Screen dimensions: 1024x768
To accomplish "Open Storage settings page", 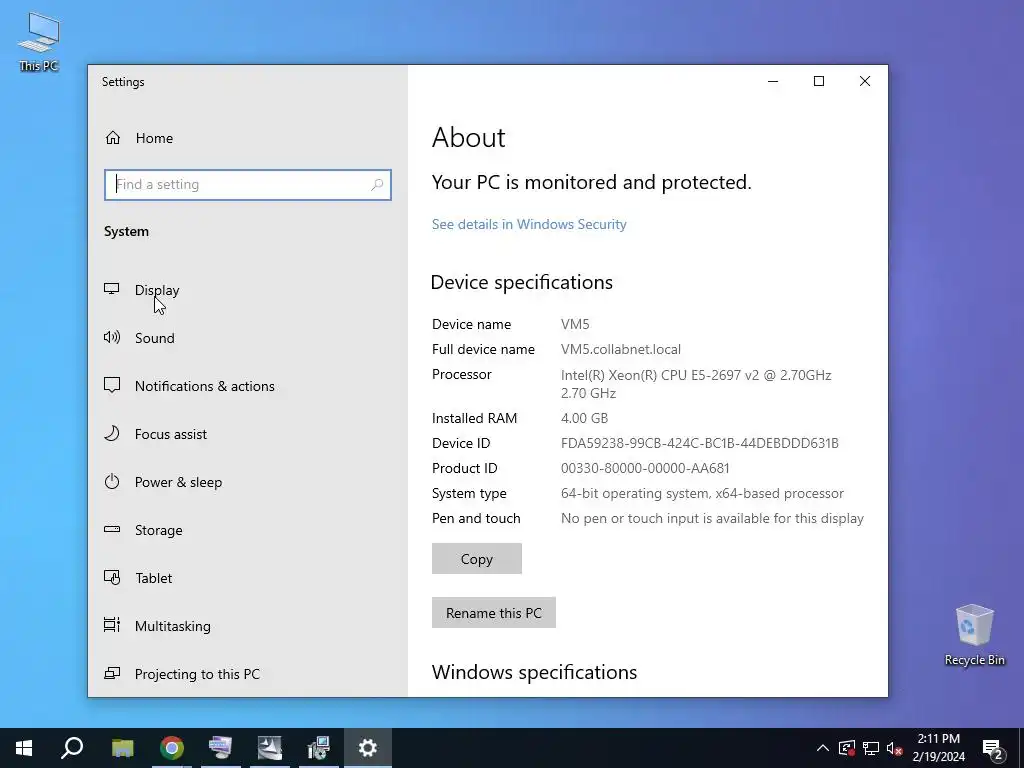I will [x=159, y=530].
